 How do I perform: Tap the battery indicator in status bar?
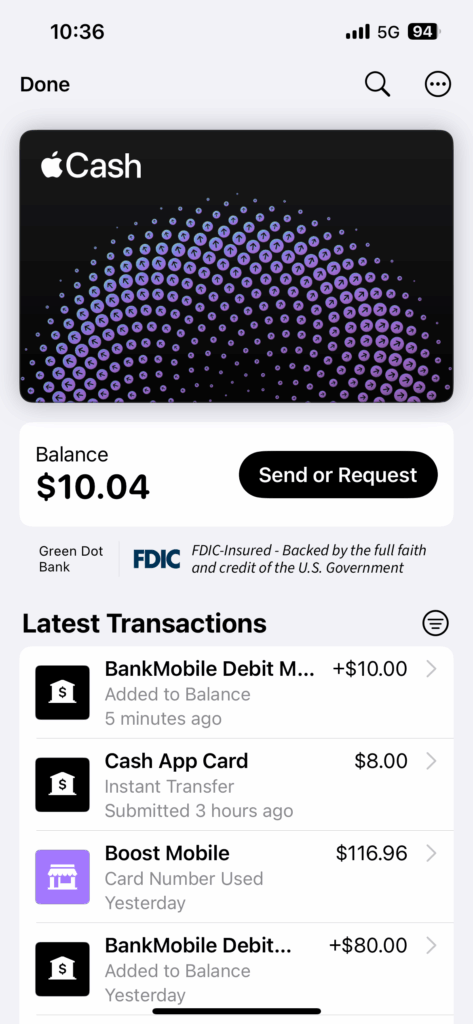425,31
